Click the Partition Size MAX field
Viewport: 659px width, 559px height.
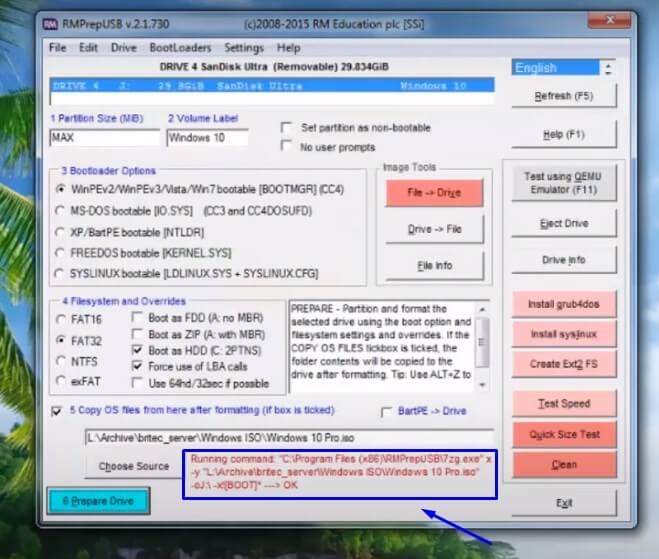(x=104, y=137)
